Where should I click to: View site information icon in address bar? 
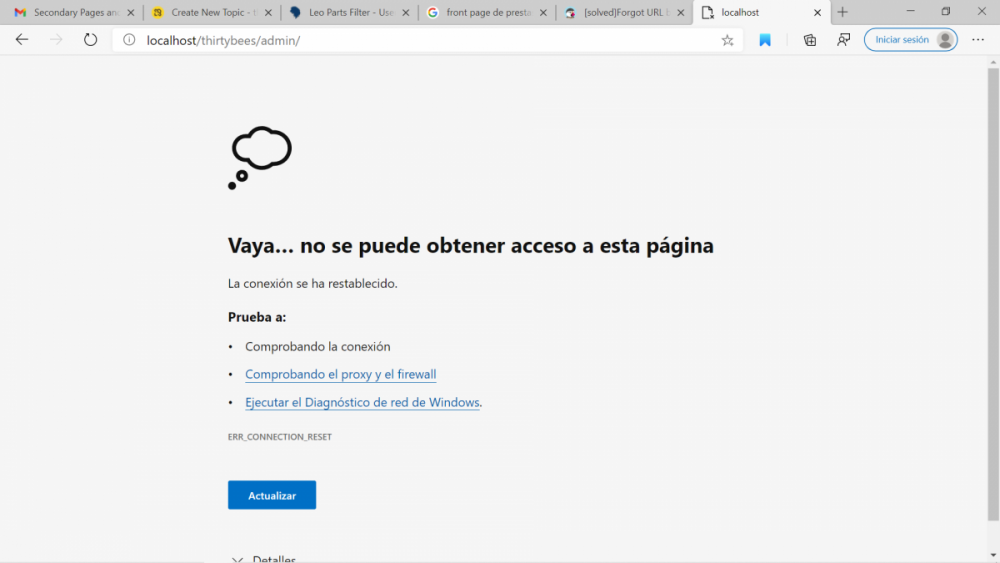tap(129, 40)
